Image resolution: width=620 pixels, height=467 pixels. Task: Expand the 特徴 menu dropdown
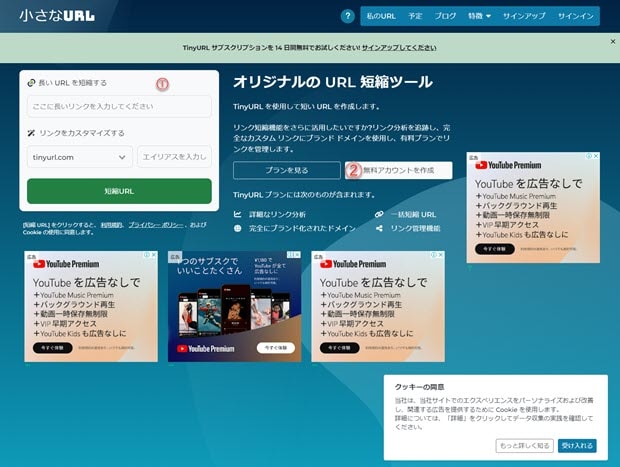[x=480, y=16]
